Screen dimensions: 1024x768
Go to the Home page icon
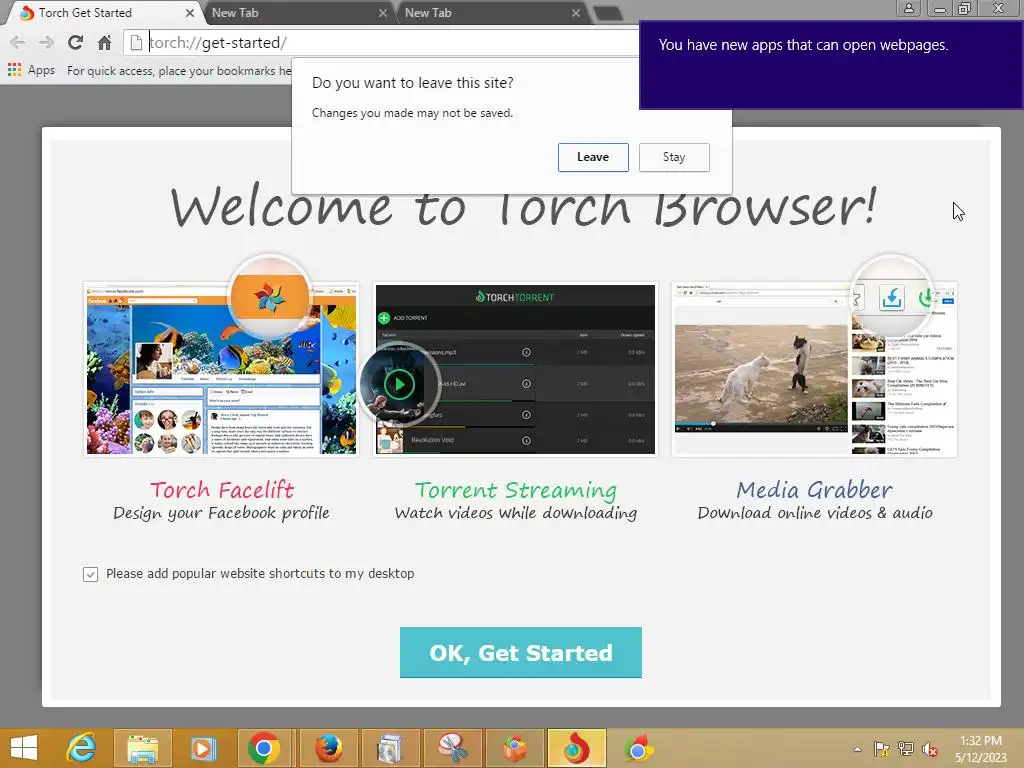(104, 42)
